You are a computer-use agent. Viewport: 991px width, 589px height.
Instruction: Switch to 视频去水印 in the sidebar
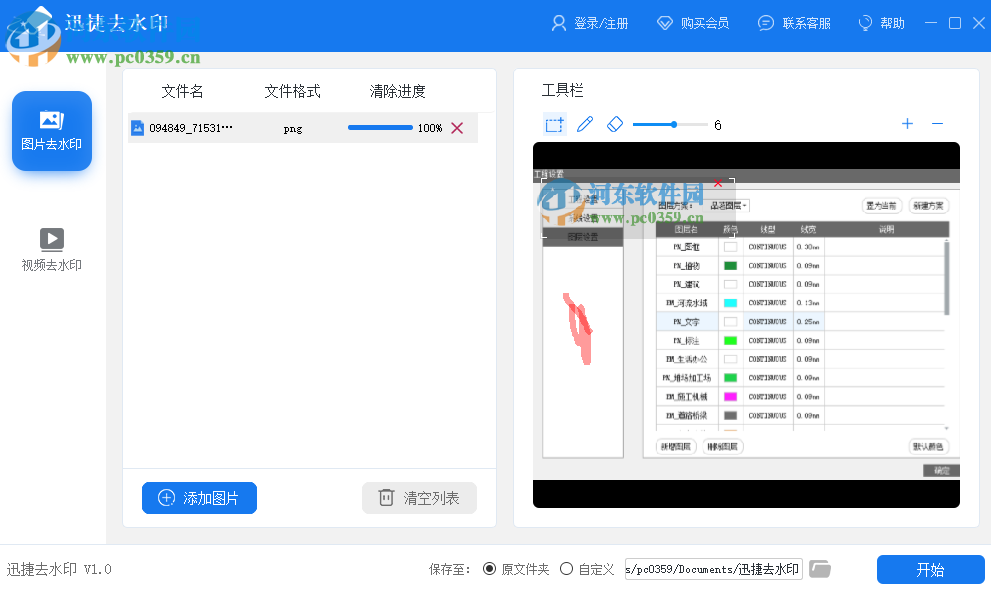click(x=51, y=247)
